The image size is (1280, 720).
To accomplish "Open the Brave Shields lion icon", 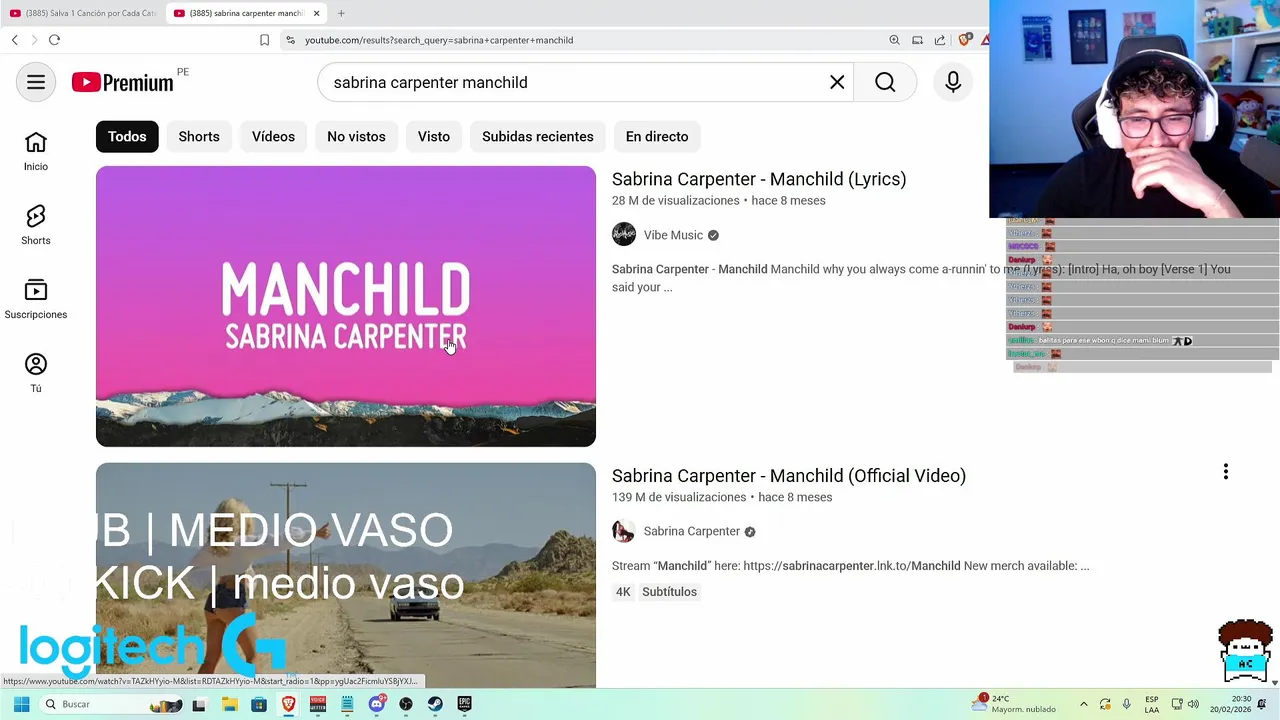I will point(964,40).
